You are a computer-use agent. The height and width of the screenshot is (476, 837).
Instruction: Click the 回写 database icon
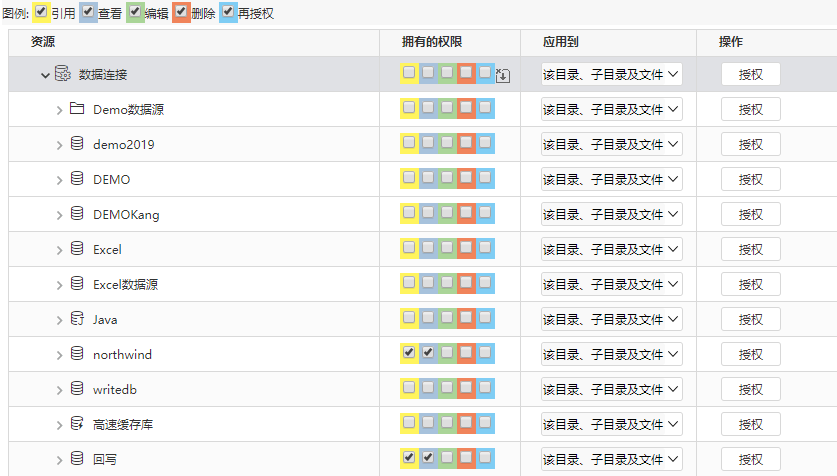pyautogui.click(x=77, y=458)
